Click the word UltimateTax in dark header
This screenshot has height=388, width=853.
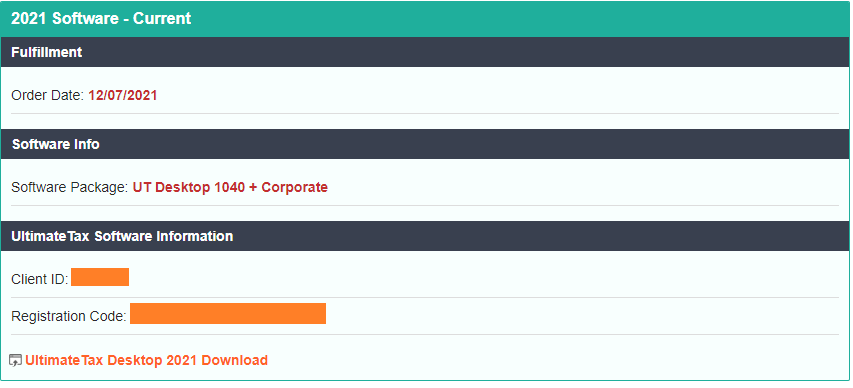[x=50, y=236]
